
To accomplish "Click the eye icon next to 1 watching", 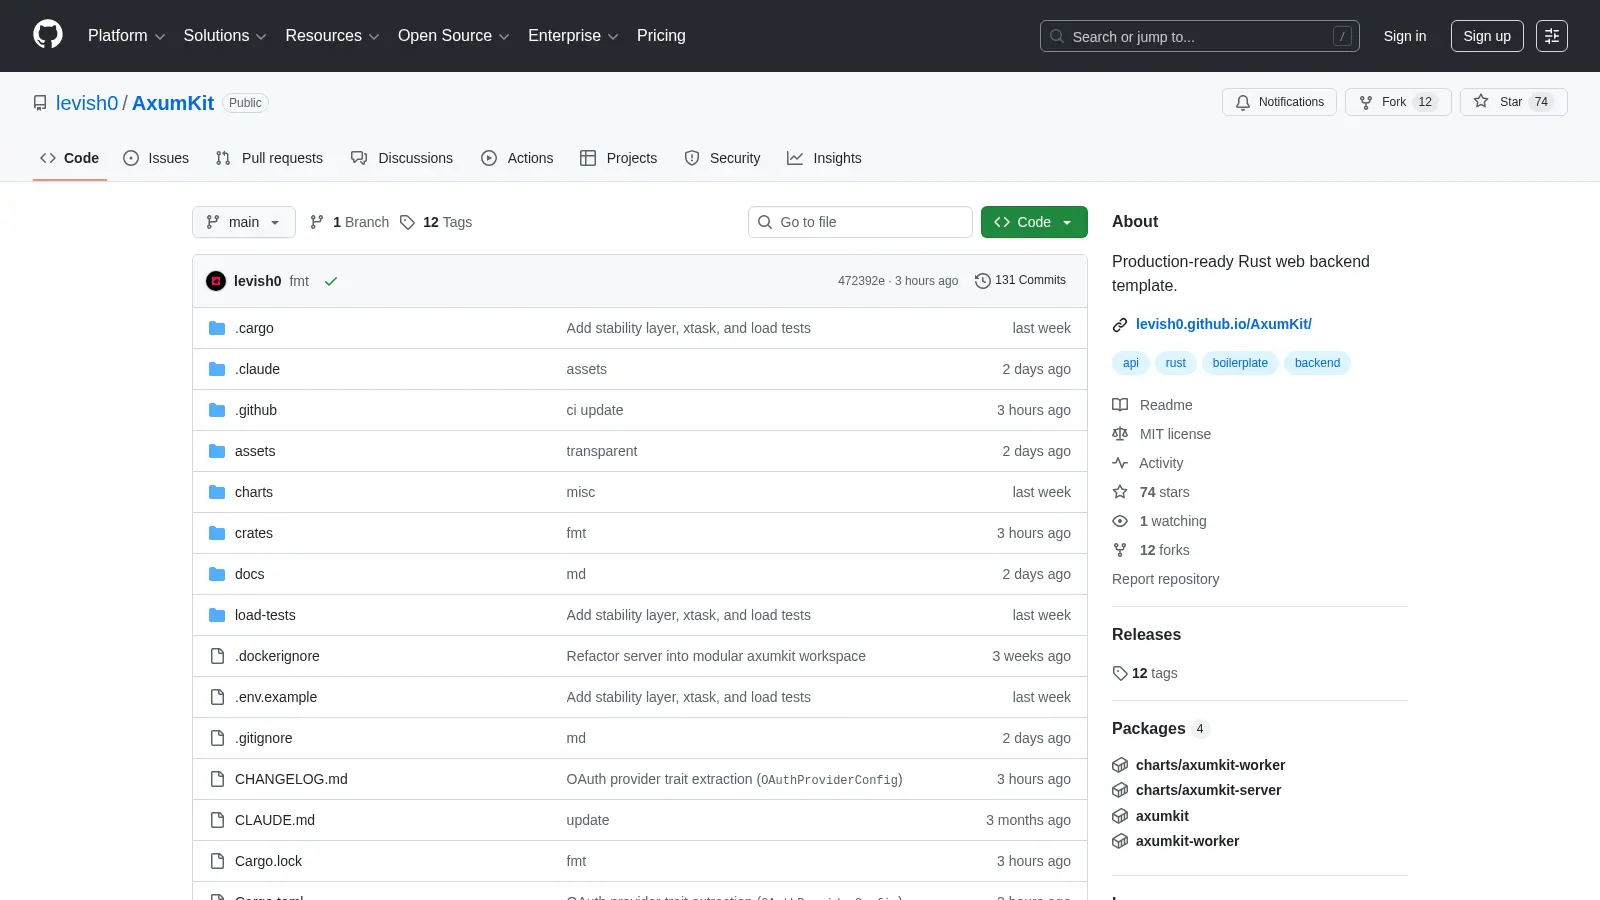I will [x=1120, y=521].
